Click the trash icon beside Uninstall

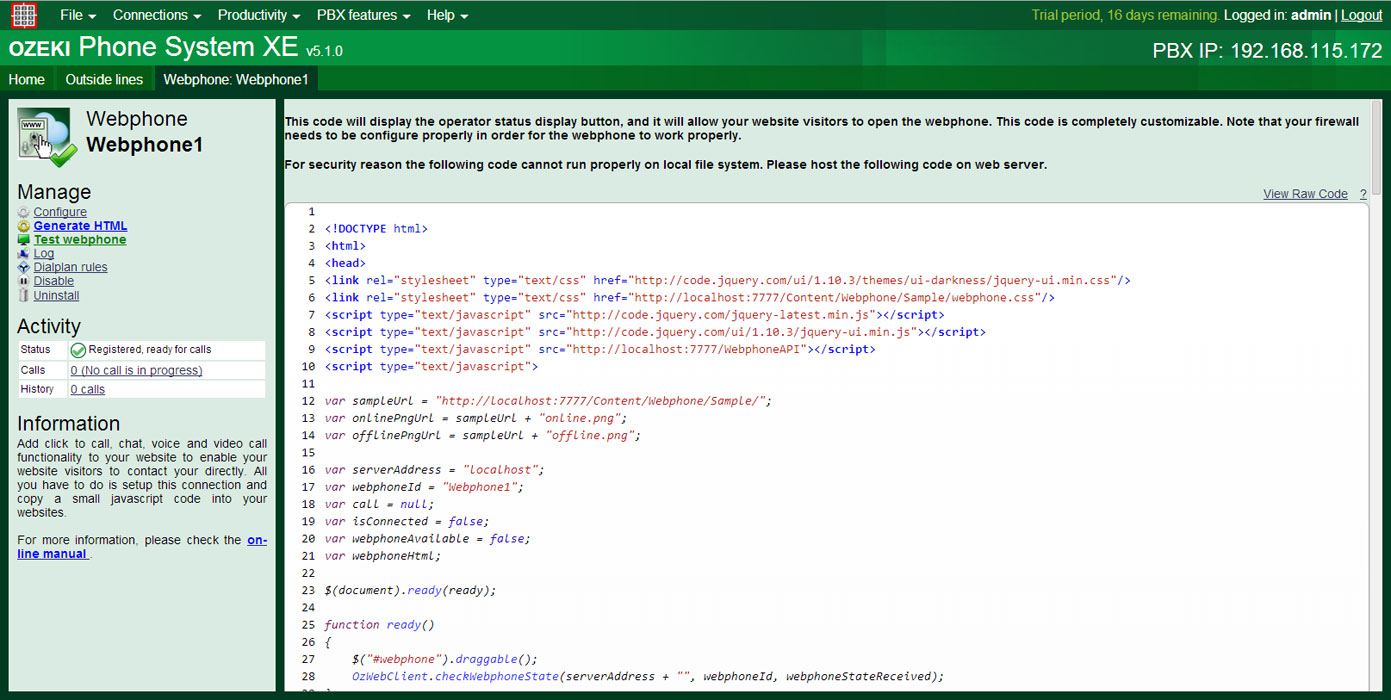click(24, 295)
